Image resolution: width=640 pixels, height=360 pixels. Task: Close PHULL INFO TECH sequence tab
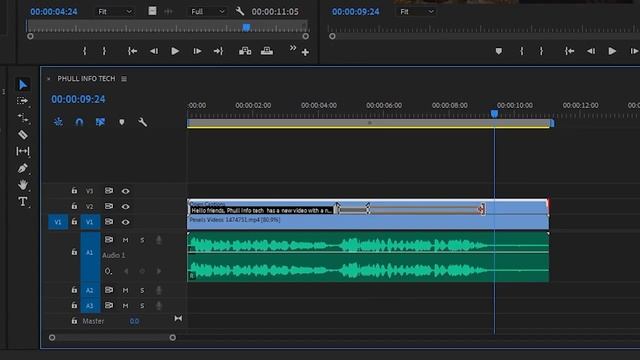tap(49, 79)
